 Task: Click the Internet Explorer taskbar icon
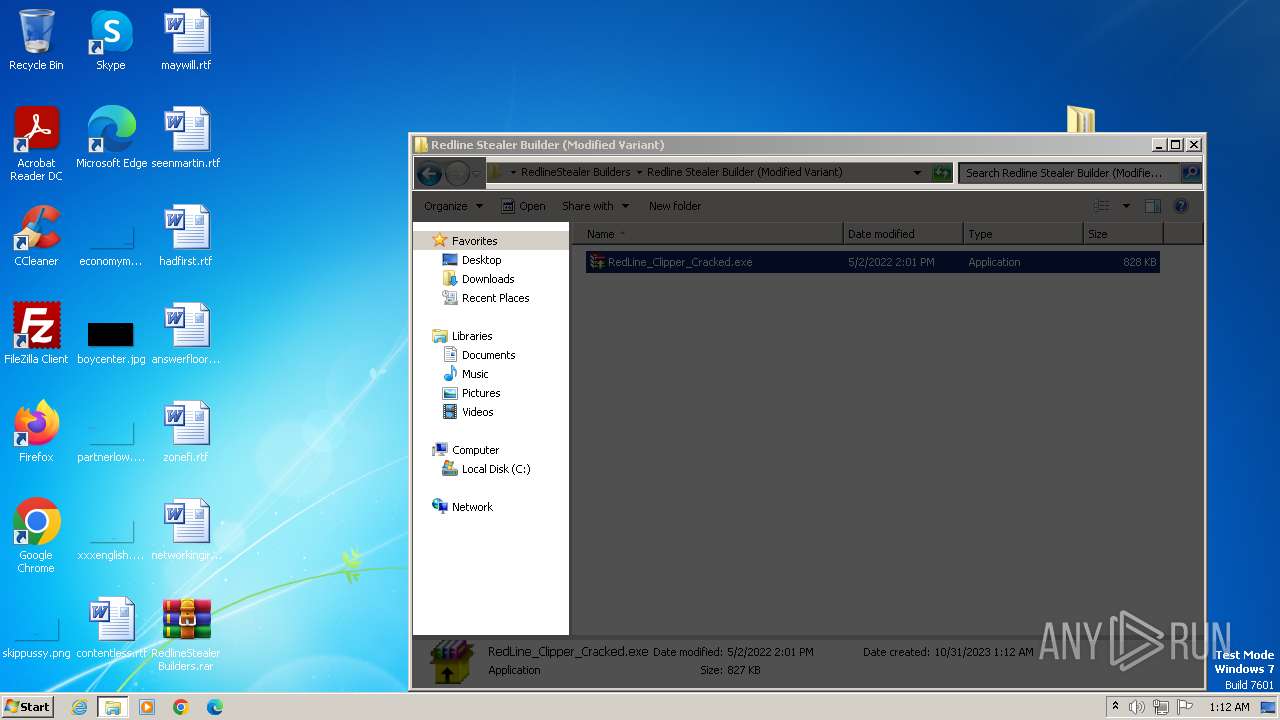coord(79,707)
